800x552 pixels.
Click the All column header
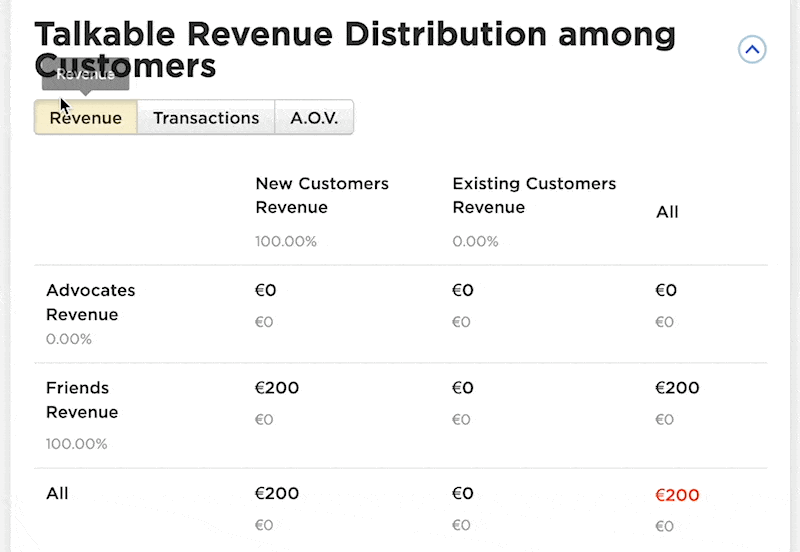pyautogui.click(x=667, y=212)
